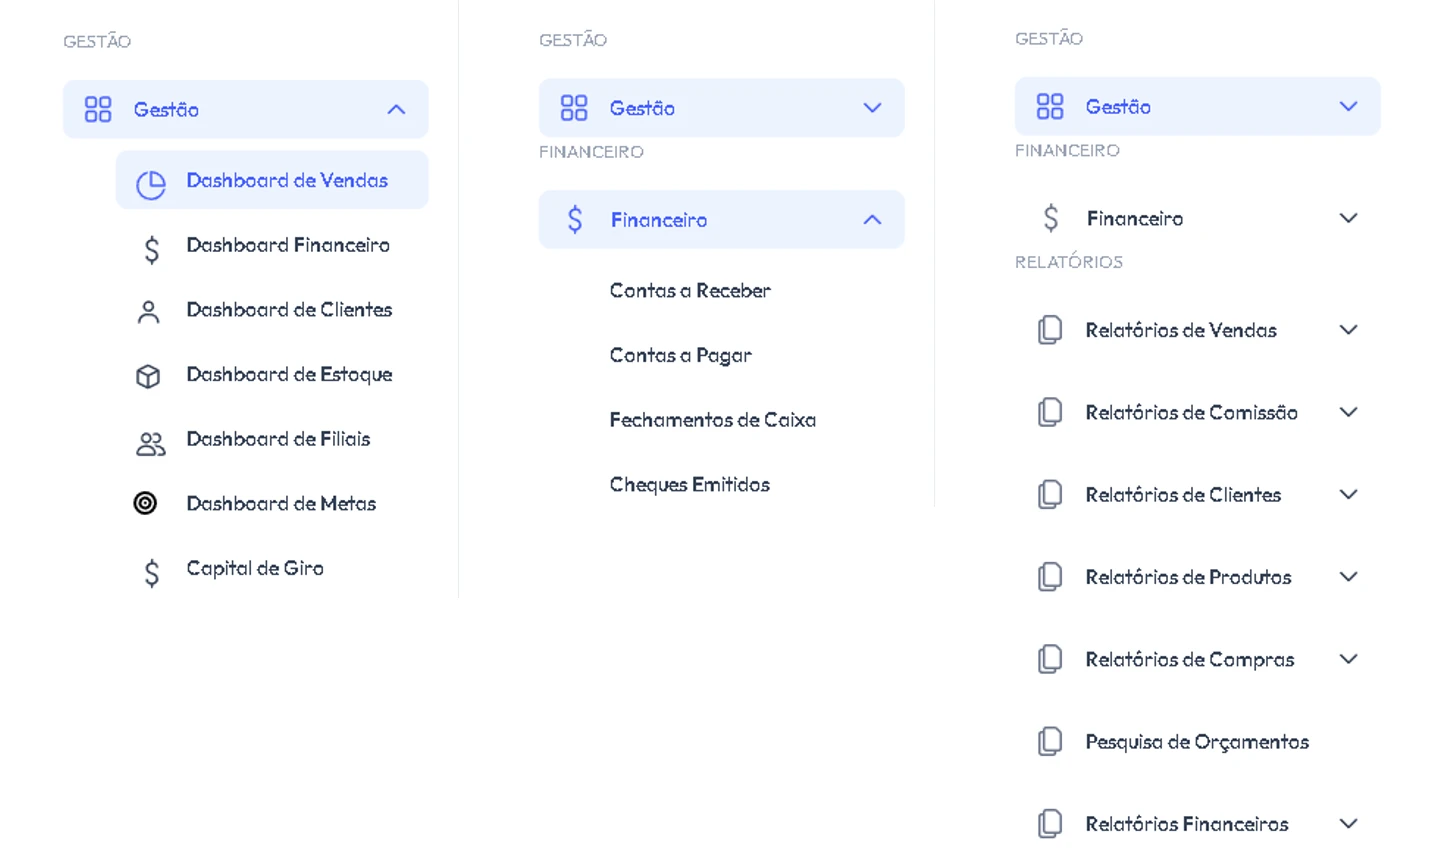
Task: Click the dollar icon beside Dashboard Financeiro
Action: [x=151, y=249]
